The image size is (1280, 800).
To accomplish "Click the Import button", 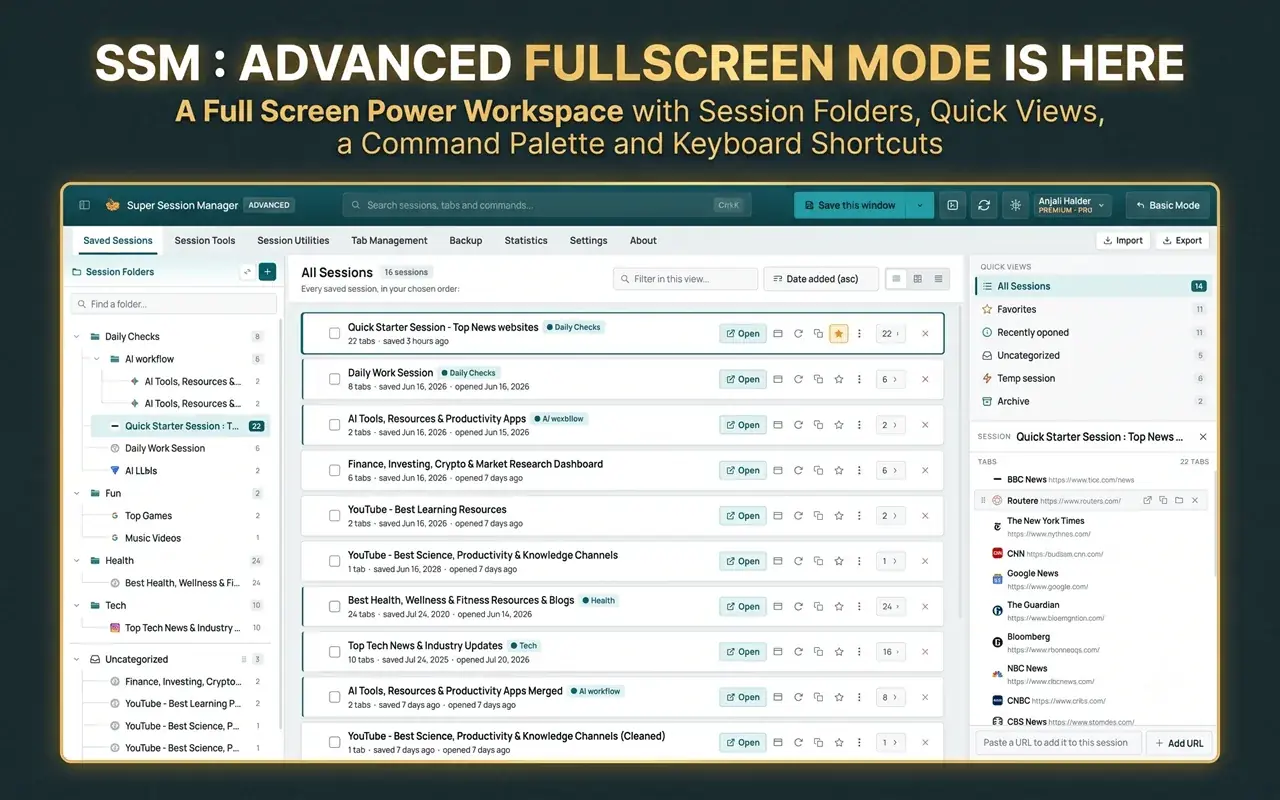I will click(x=1123, y=240).
